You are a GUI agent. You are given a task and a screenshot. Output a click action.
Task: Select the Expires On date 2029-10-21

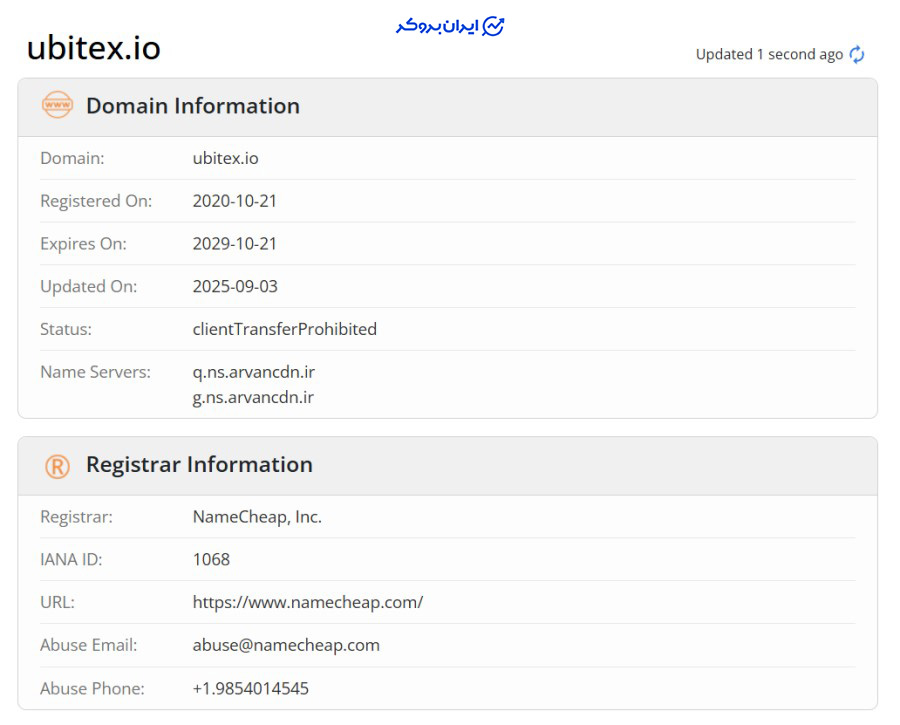tap(236, 243)
